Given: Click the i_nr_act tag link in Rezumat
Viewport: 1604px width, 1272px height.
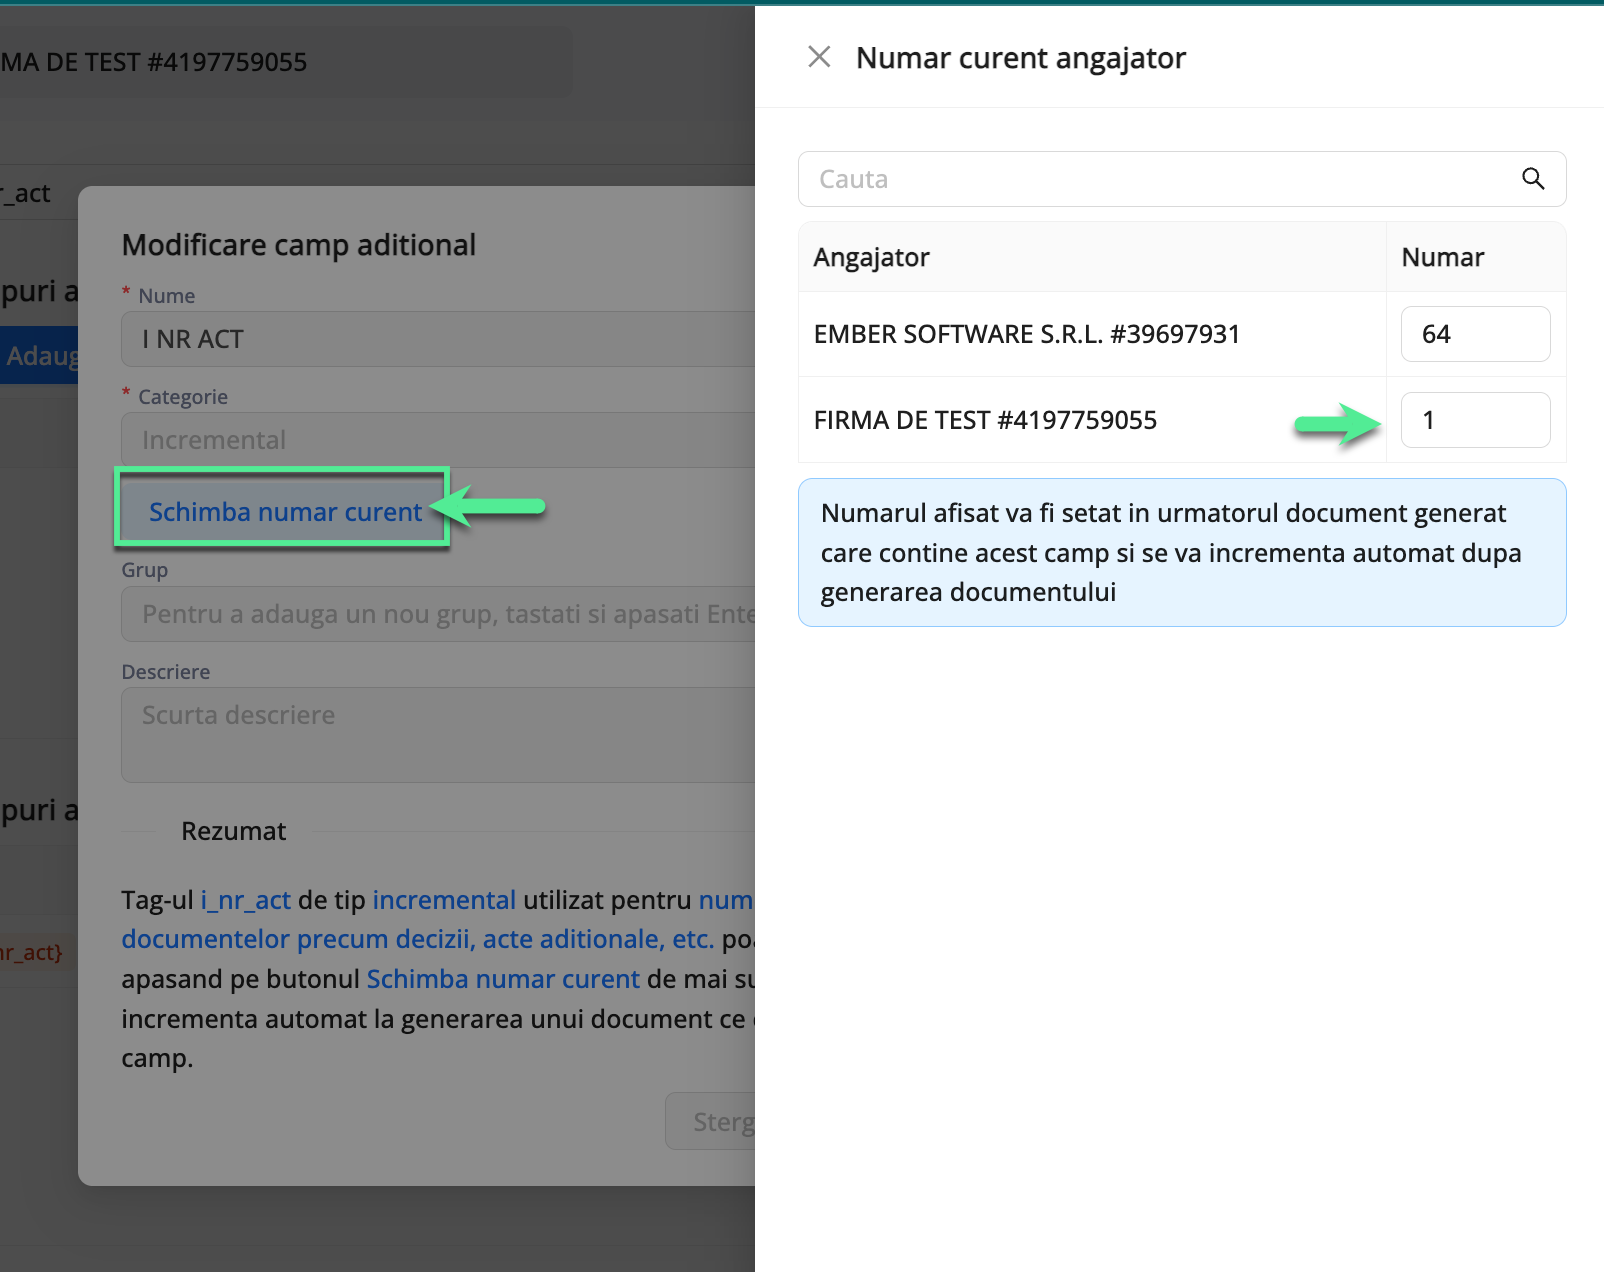Looking at the screenshot, I should tap(245, 900).
